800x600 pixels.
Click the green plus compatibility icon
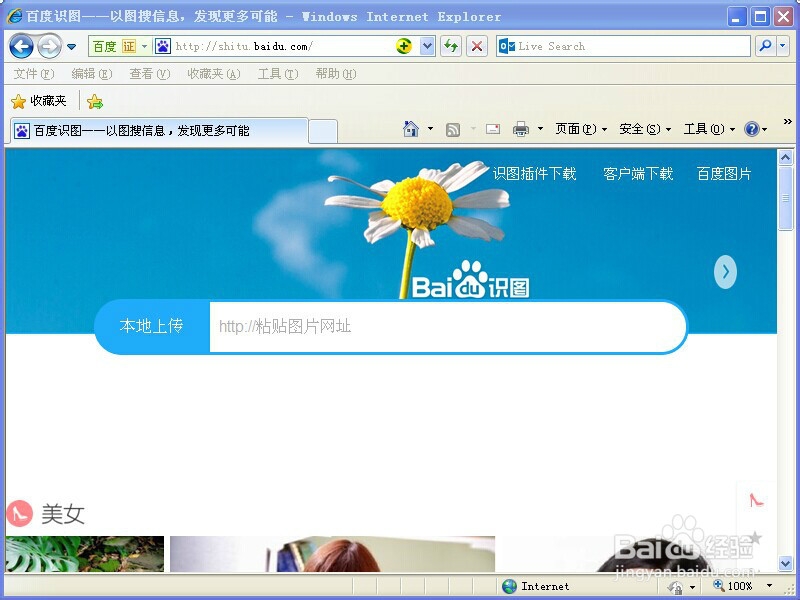coord(404,46)
